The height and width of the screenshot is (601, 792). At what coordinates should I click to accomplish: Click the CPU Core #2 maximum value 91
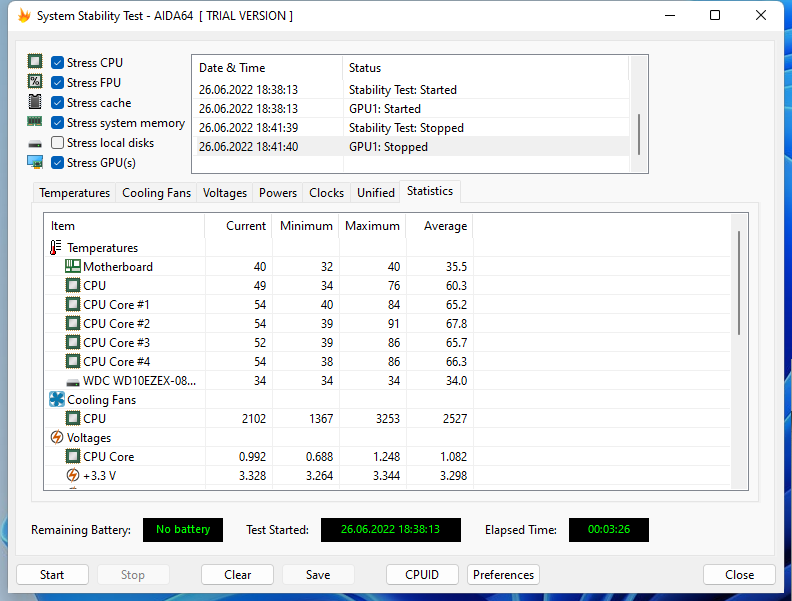pyautogui.click(x=393, y=324)
